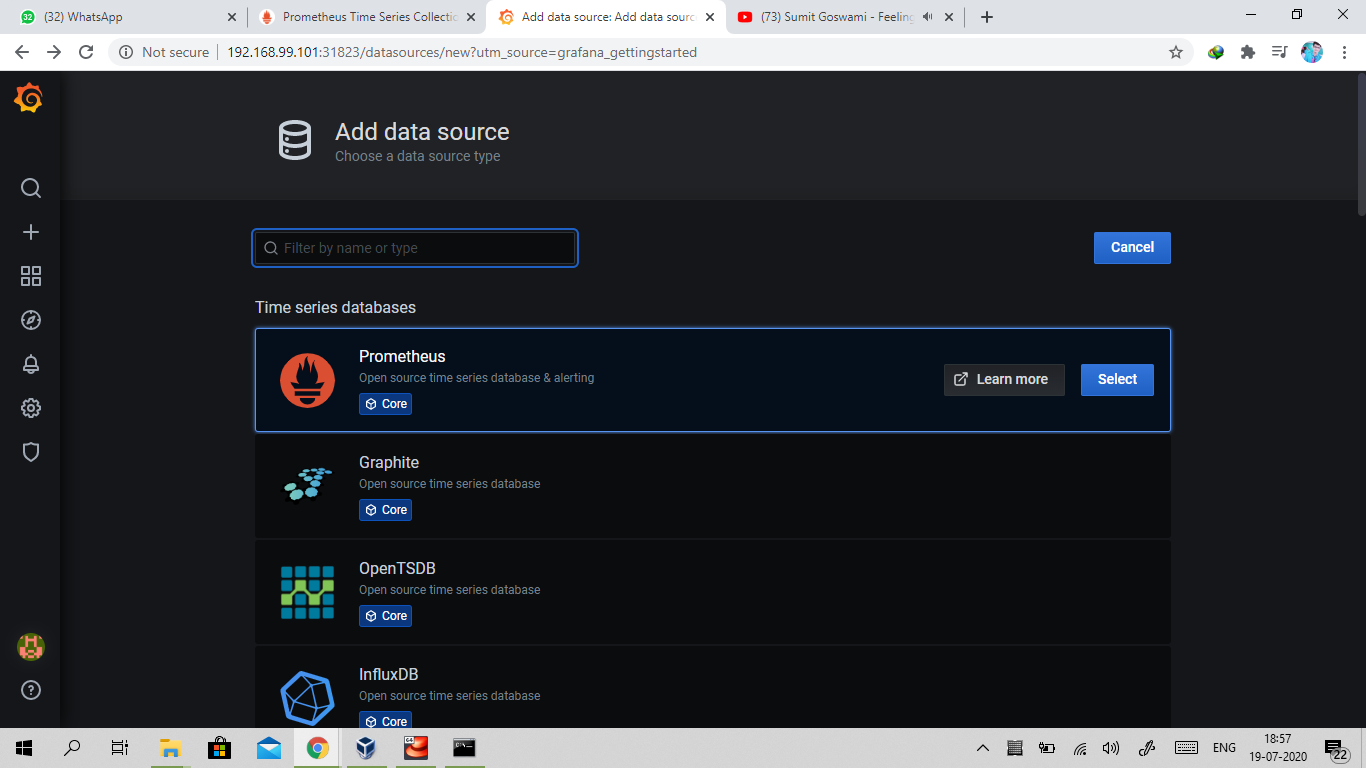The height and width of the screenshot is (768, 1366).
Task: Open Grafana Help question mark icon
Action: point(30,690)
